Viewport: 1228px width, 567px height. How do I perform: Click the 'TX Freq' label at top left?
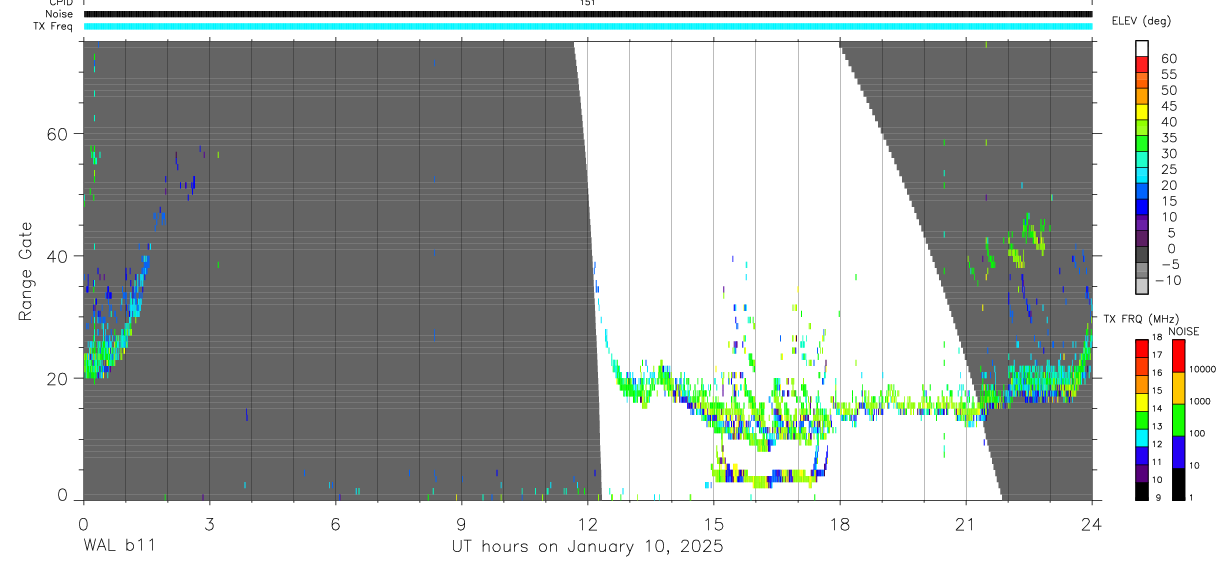click(x=53, y=26)
